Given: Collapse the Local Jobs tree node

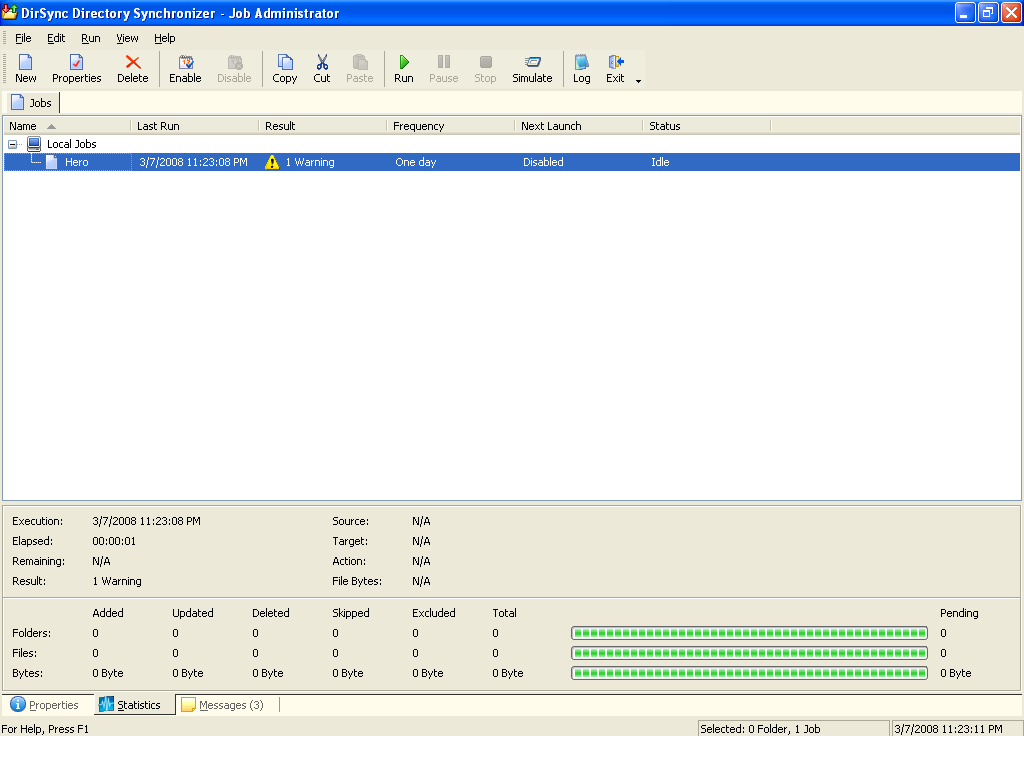Looking at the screenshot, I should [12, 144].
